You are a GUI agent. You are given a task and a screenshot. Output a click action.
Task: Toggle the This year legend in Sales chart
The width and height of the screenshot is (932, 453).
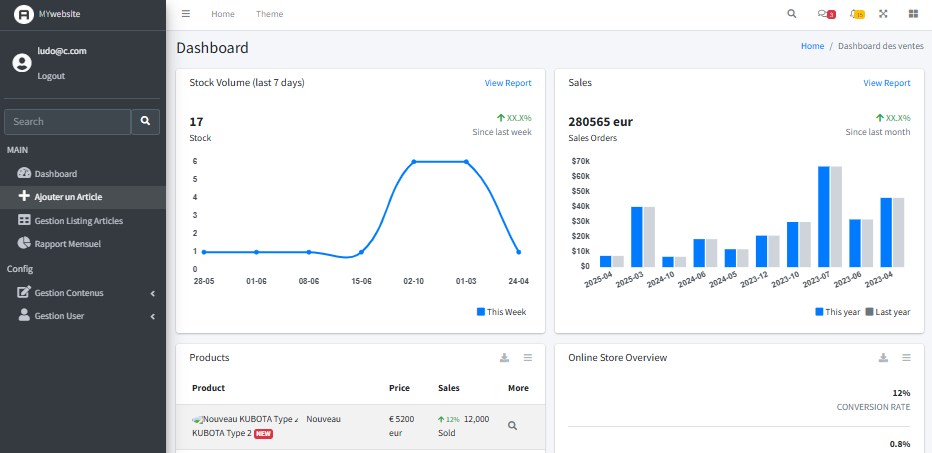pos(838,312)
